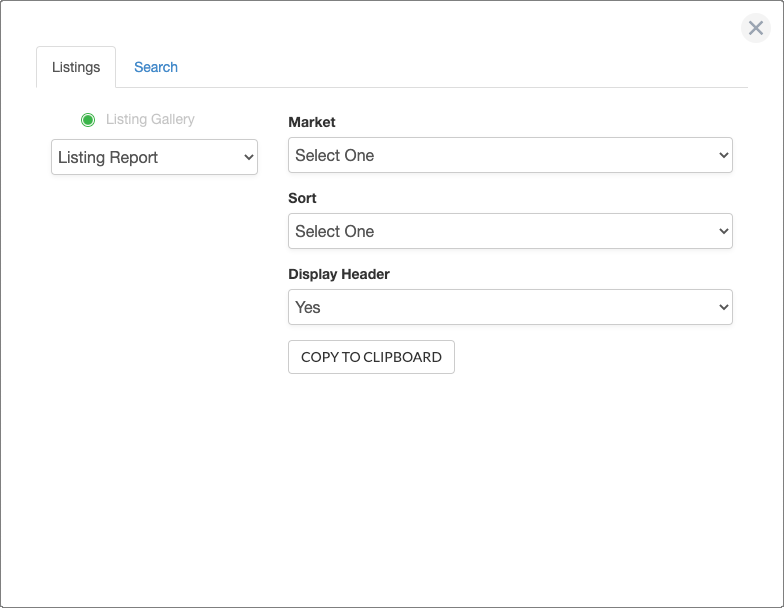Open the Listing Report dropdown
The image size is (784, 608).
coord(154,157)
